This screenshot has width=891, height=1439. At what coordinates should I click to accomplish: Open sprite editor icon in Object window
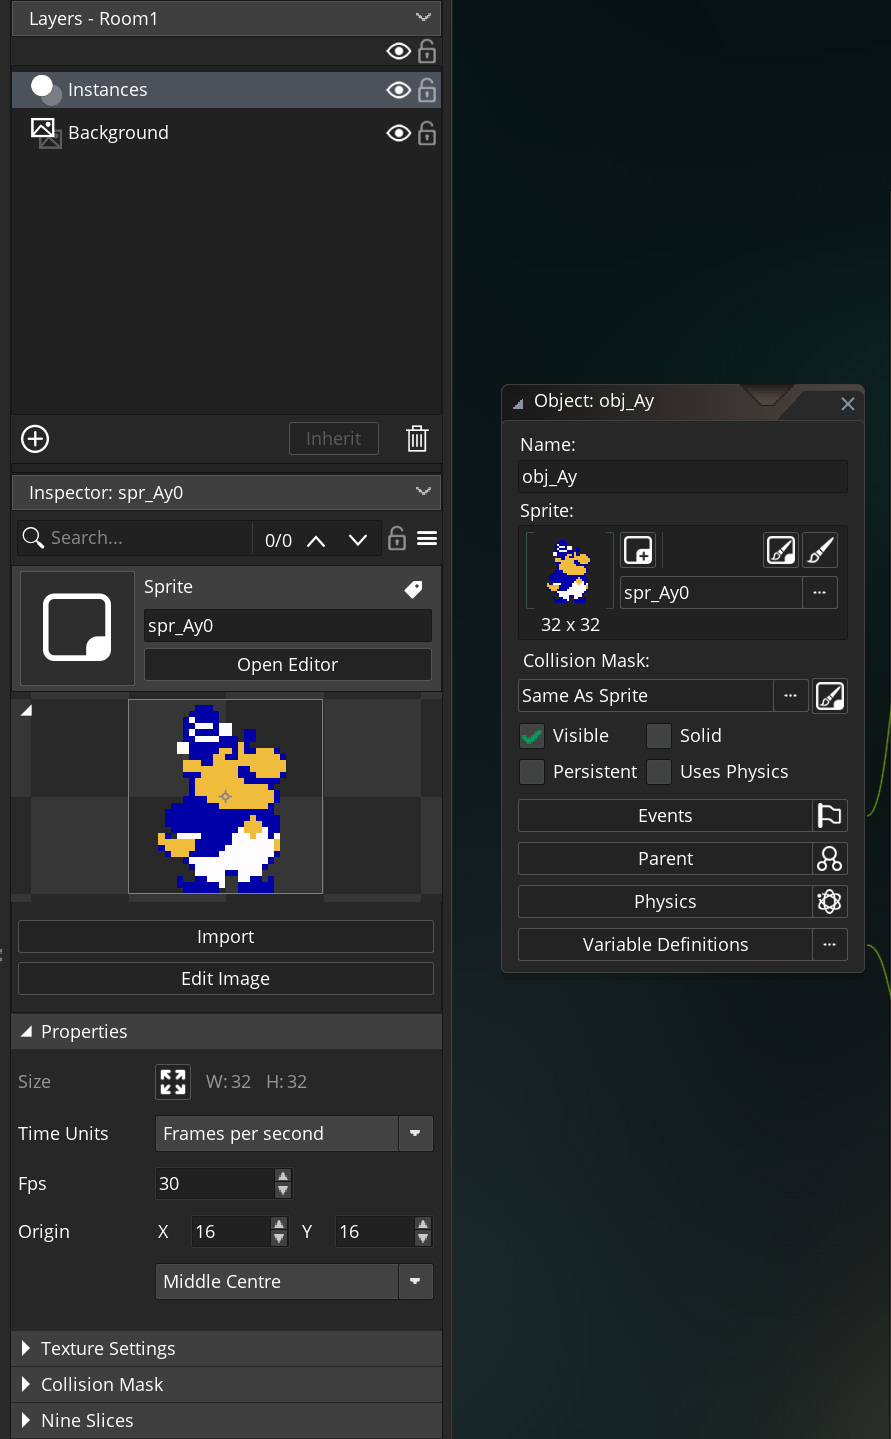(x=781, y=550)
